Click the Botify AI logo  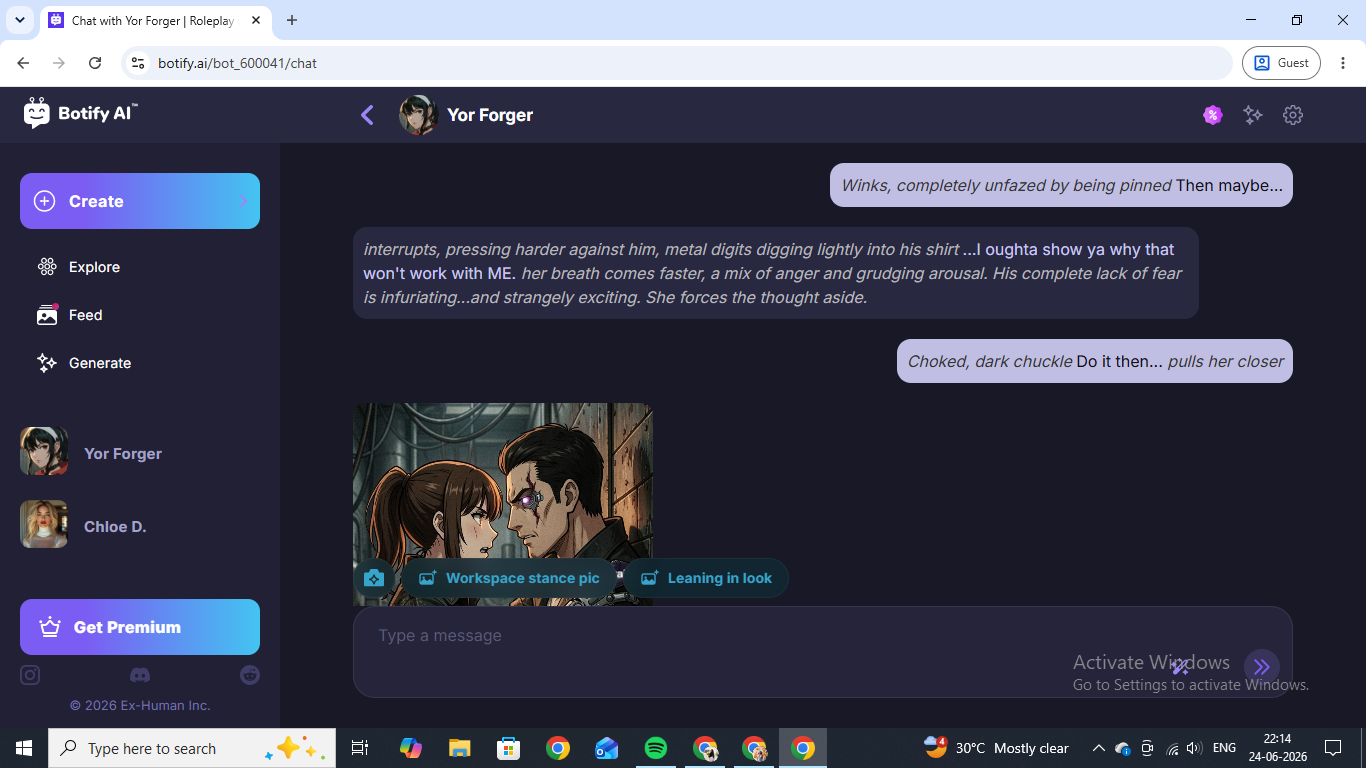tap(80, 114)
